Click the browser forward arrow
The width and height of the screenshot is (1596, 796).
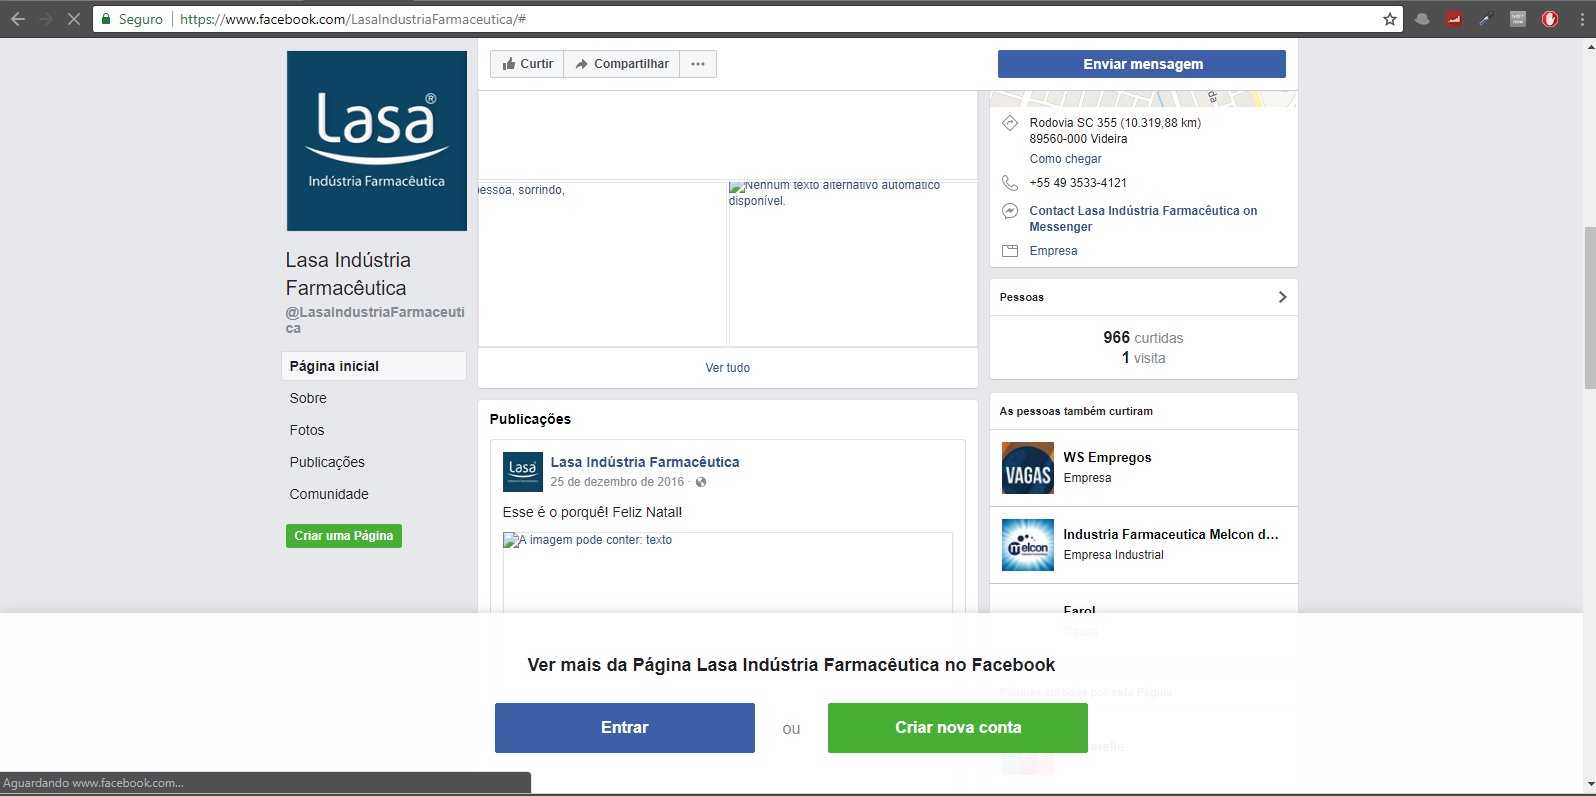click(46, 19)
